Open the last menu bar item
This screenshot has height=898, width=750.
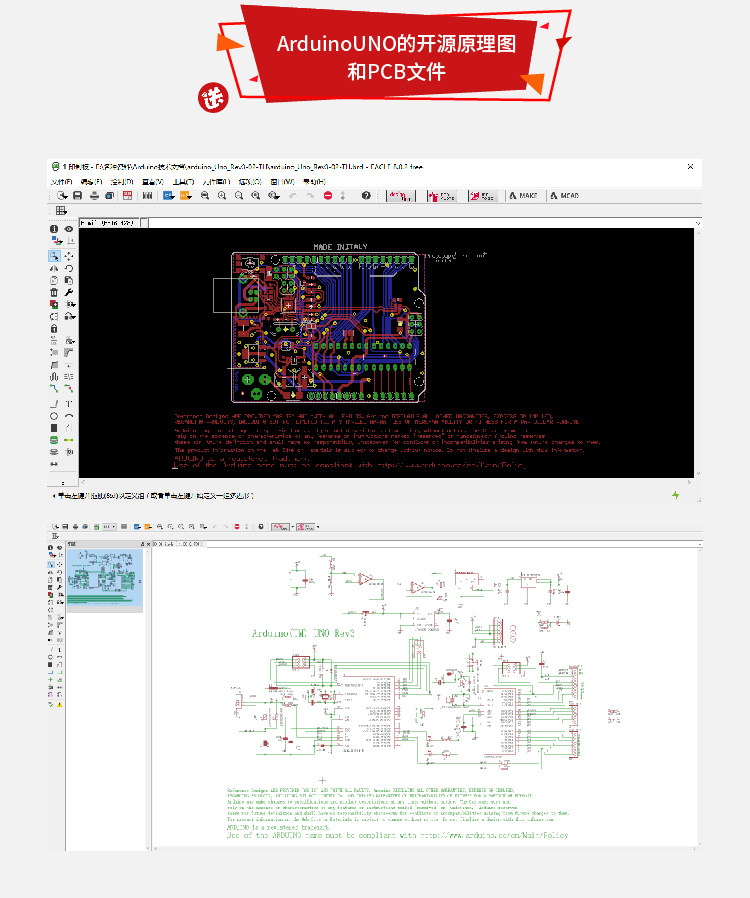[x=314, y=182]
